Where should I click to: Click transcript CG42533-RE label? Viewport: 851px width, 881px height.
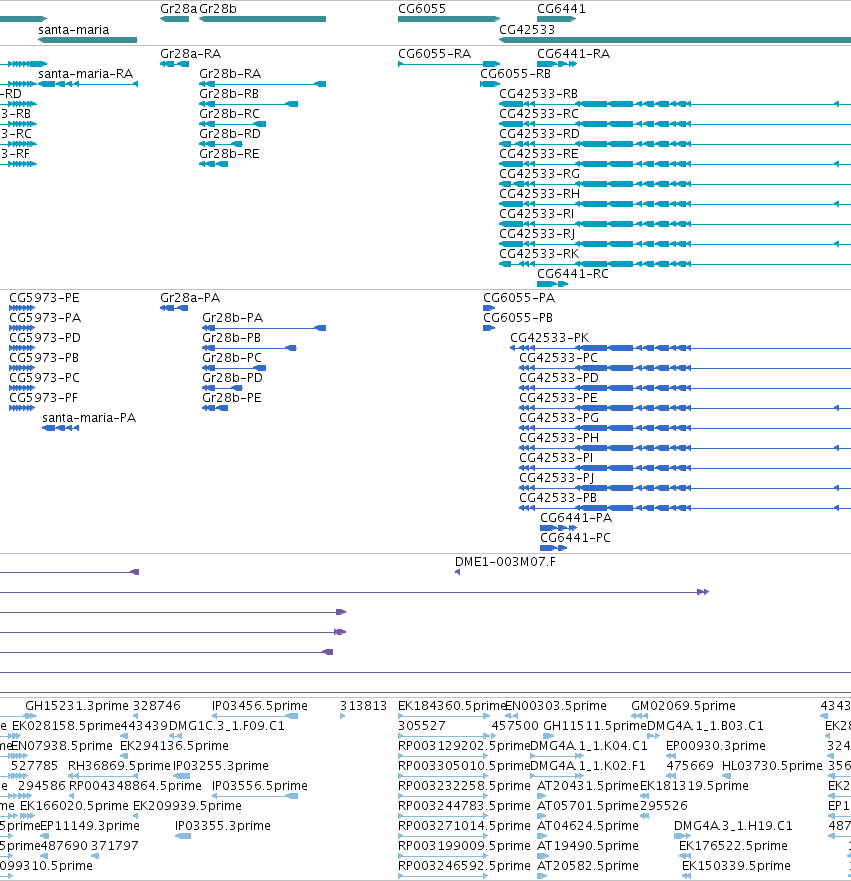[539, 154]
